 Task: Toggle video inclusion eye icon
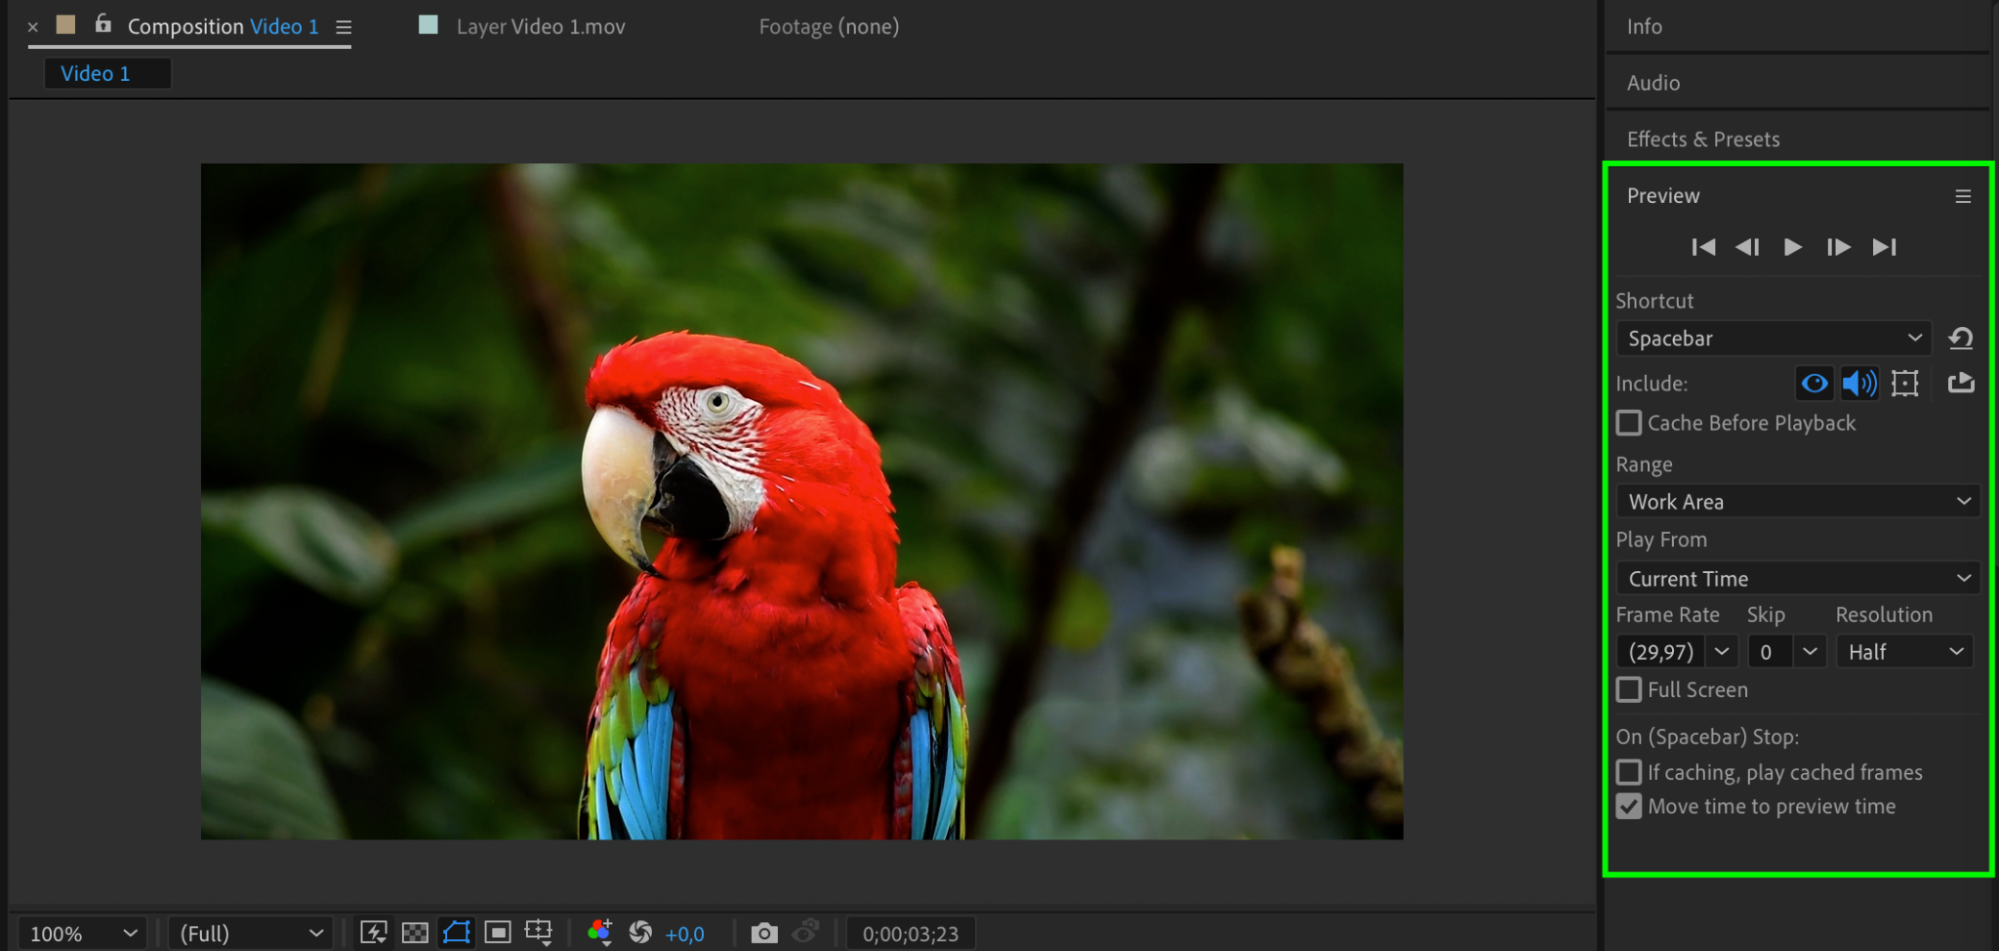coord(1814,383)
